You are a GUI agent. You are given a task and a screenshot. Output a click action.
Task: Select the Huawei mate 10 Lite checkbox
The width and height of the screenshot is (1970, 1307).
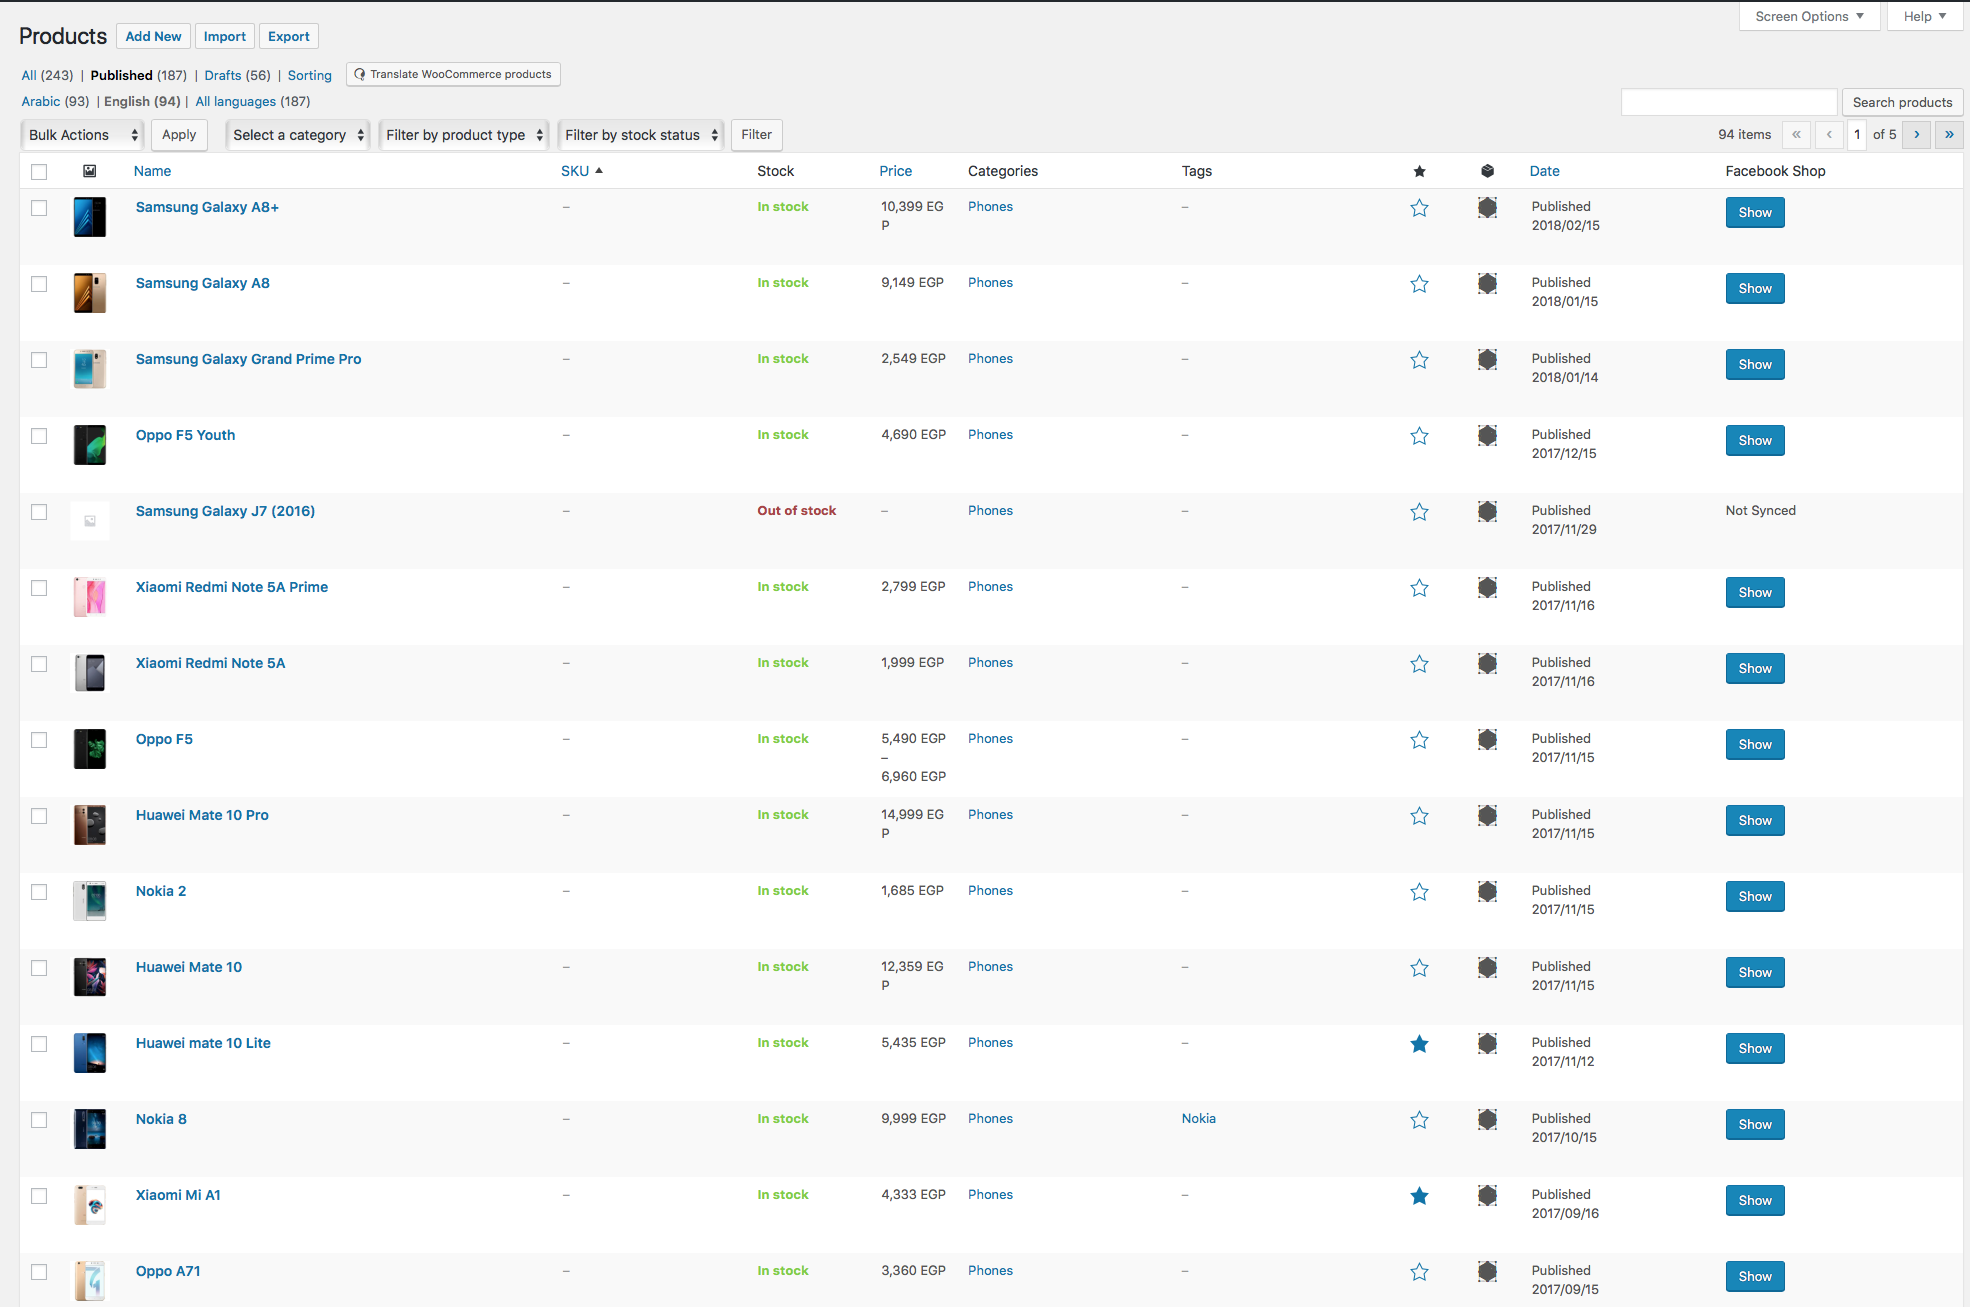tap(39, 1044)
